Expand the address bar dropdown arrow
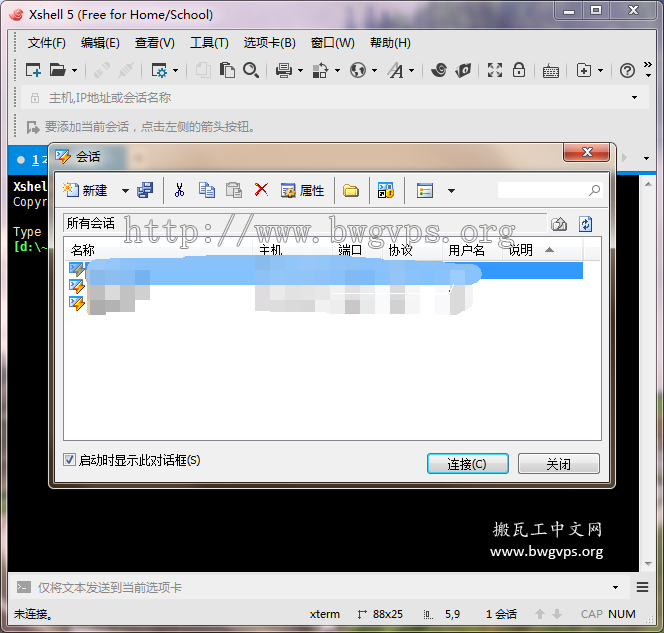The height and width of the screenshot is (633, 664). [x=634, y=98]
